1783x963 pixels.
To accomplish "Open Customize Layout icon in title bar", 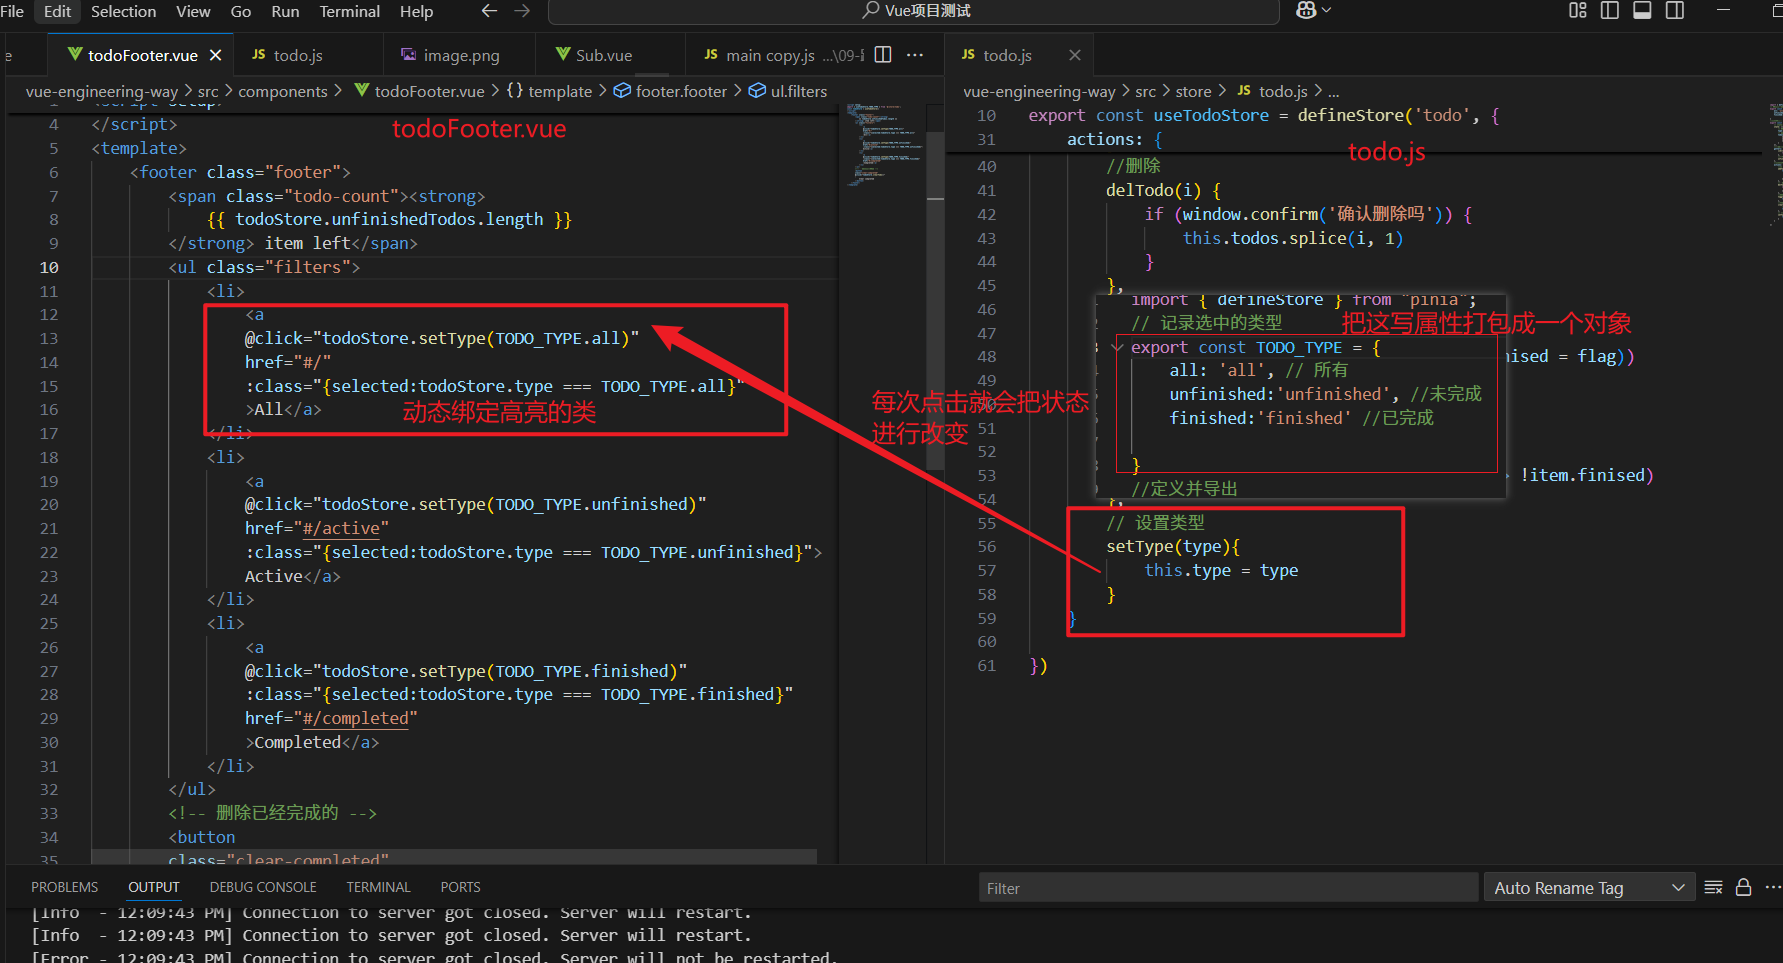I will click(1578, 10).
